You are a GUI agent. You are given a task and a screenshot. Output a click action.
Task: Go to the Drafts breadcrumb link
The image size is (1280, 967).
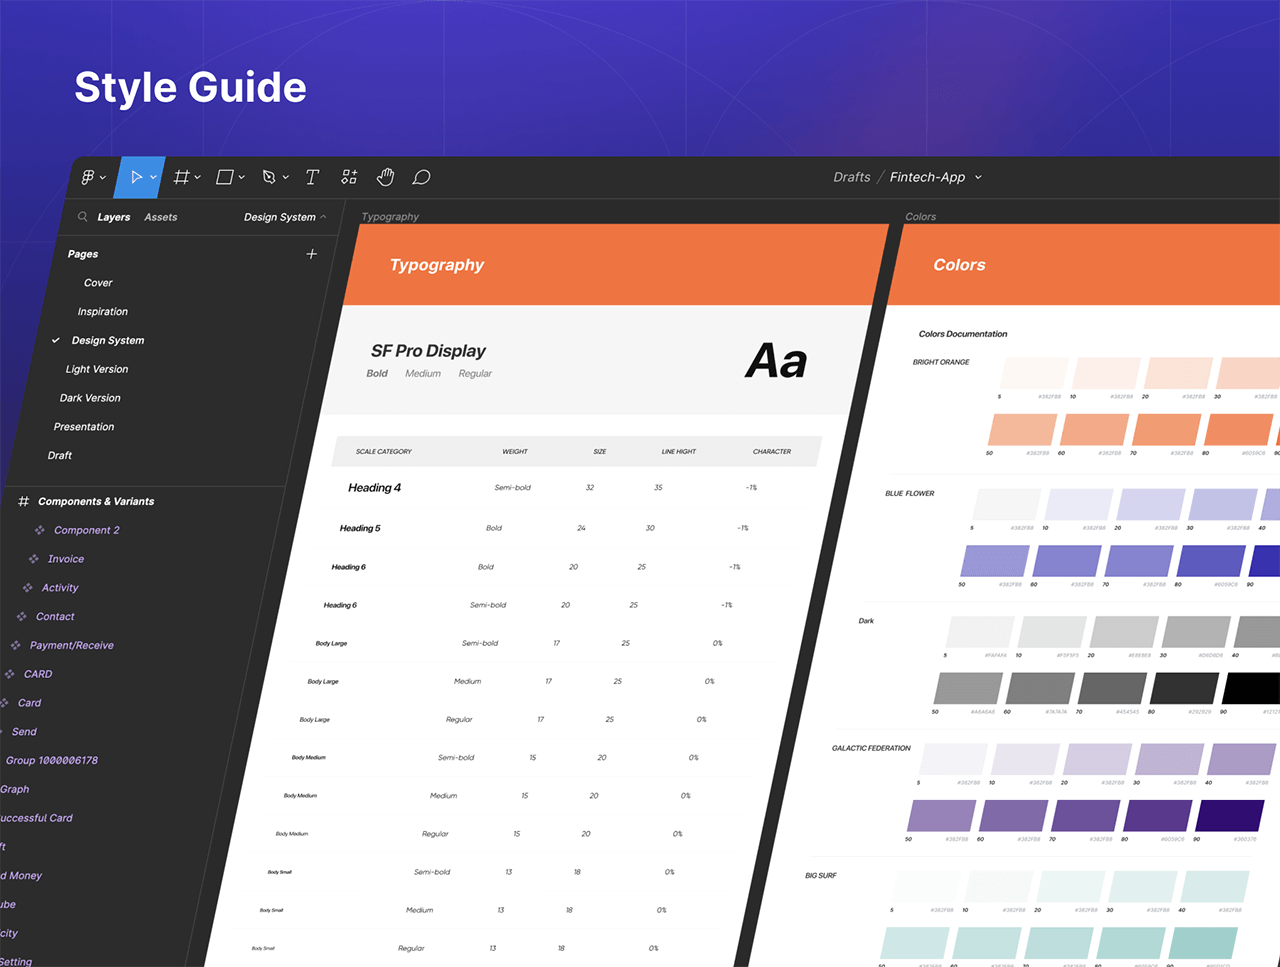(x=851, y=177)
